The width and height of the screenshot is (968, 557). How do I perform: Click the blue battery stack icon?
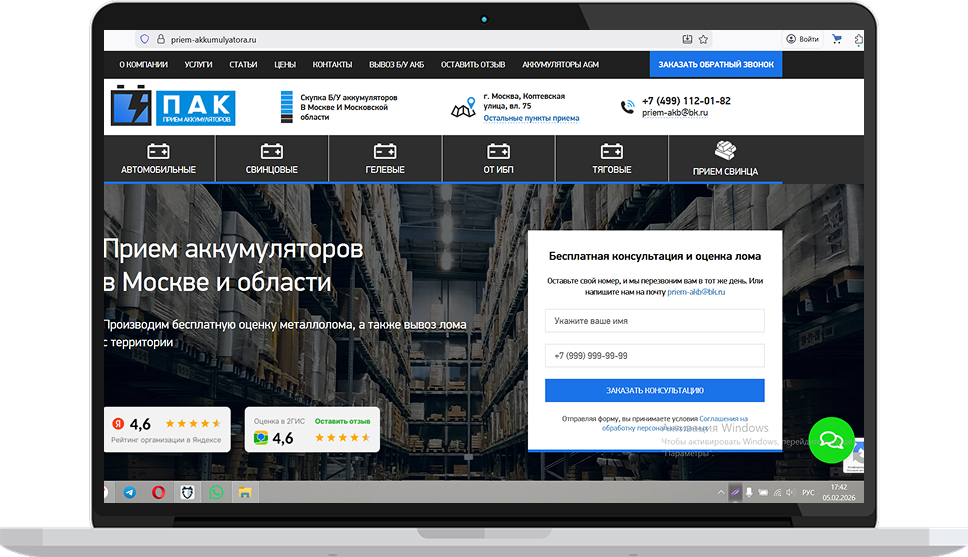(x=286, y=107)
